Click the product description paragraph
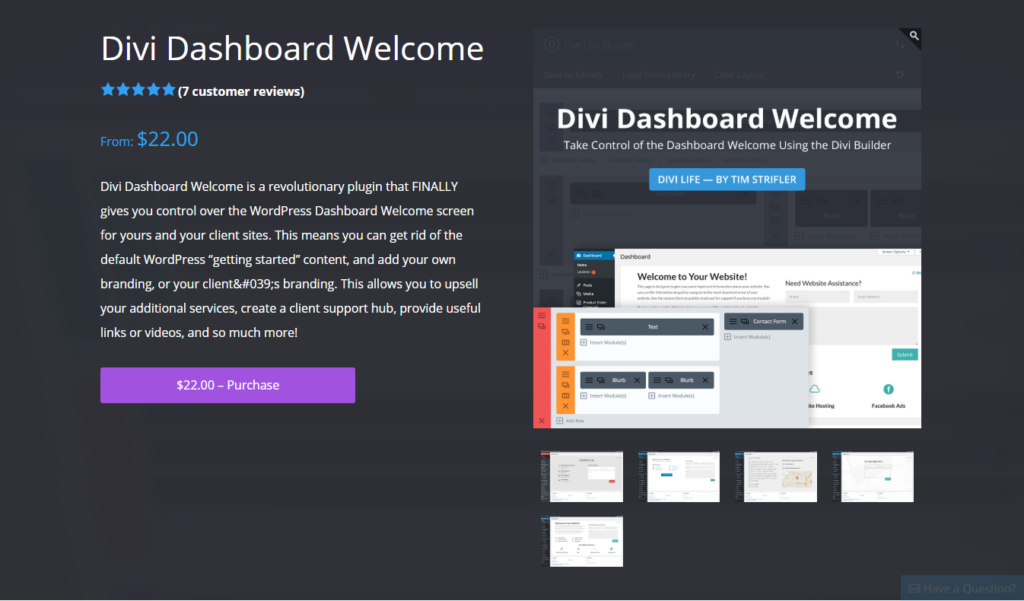This screenshot has width=1024, height=601. tap(291, 259)
